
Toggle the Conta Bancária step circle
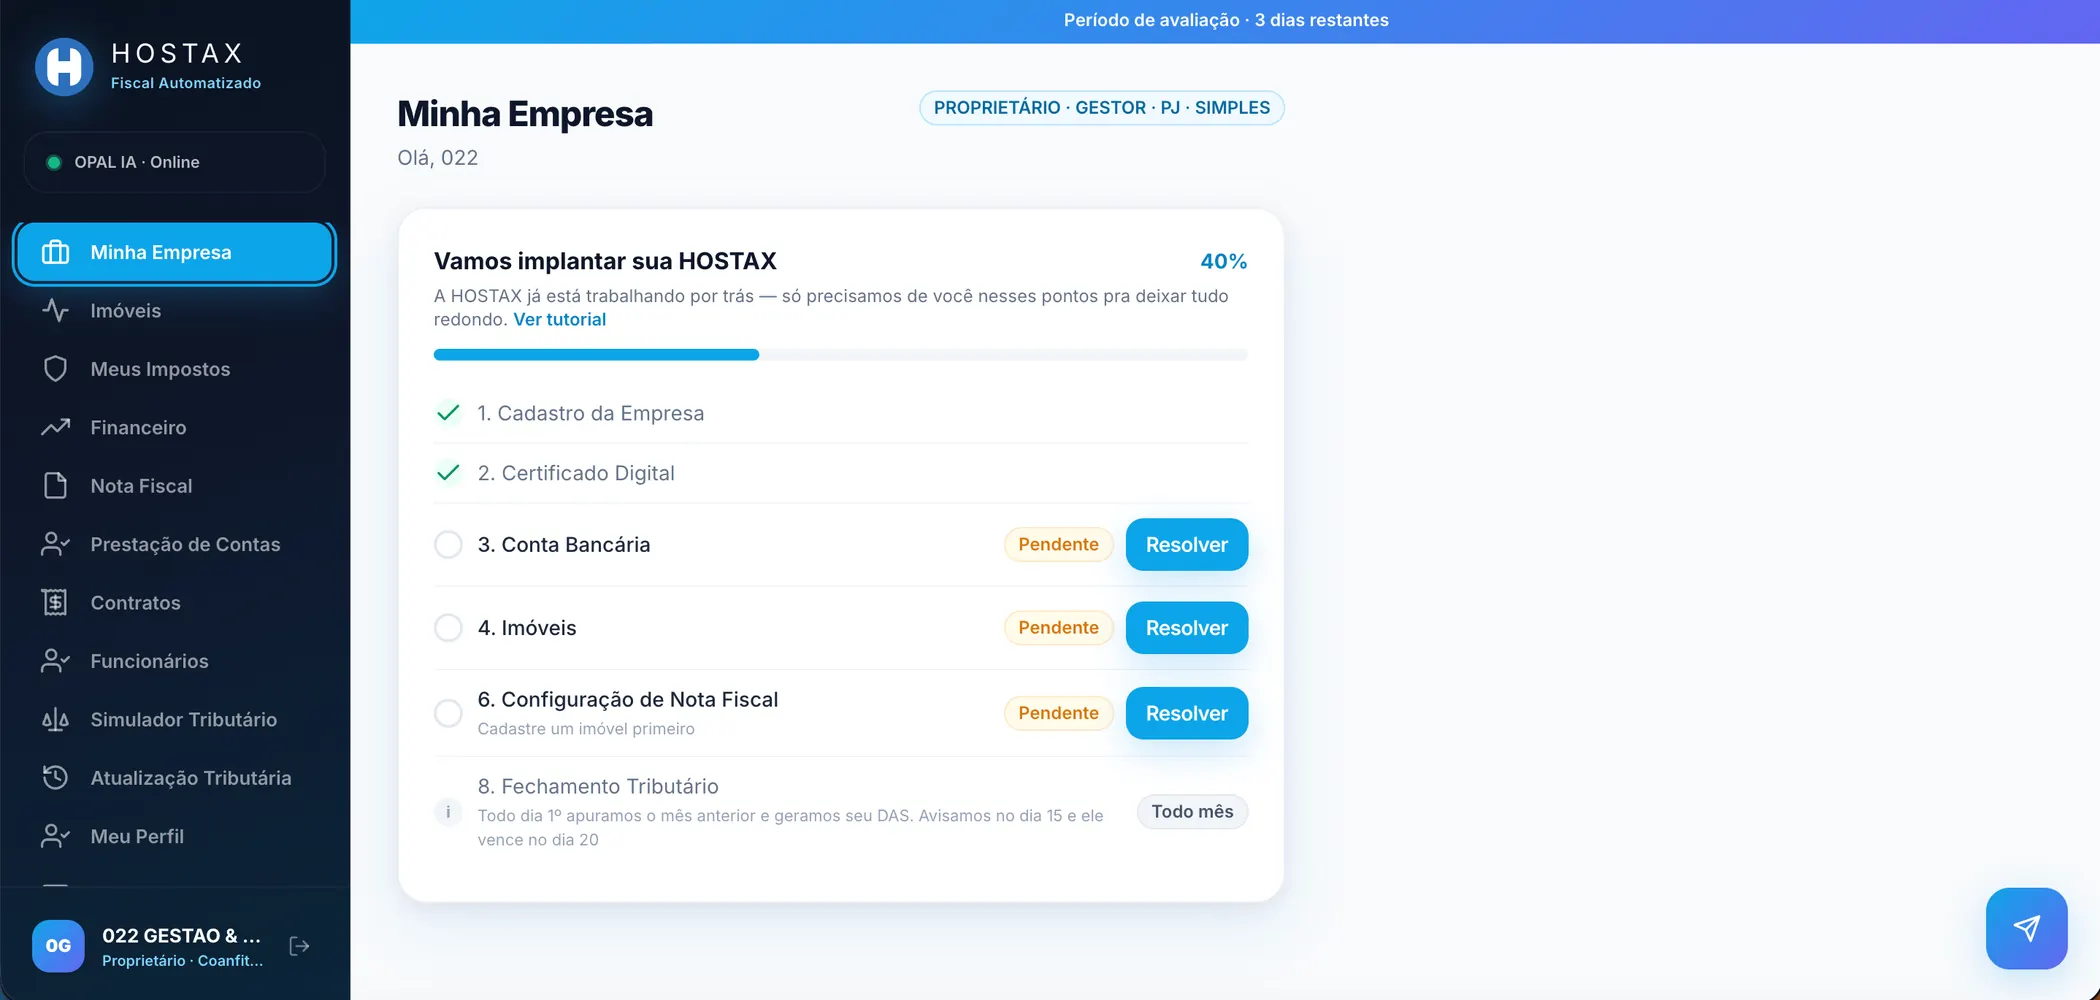[448, 545]
